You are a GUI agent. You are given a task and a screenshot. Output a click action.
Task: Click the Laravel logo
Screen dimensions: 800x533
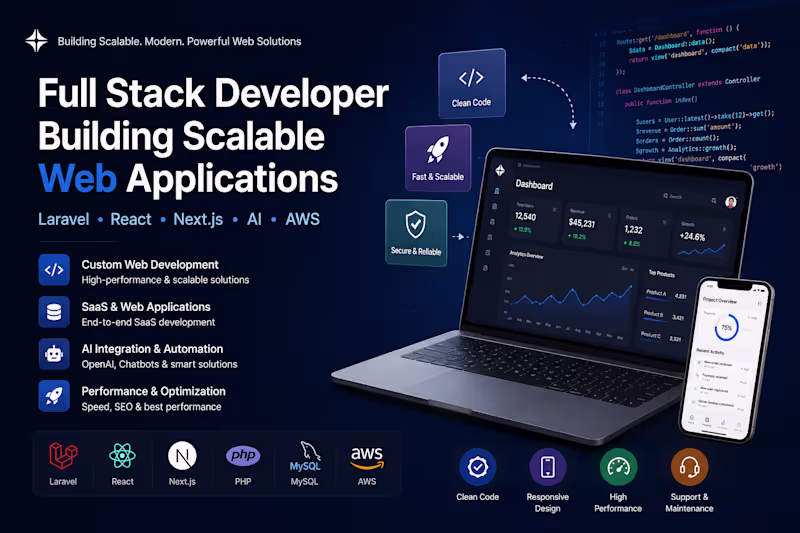[63, 455]
